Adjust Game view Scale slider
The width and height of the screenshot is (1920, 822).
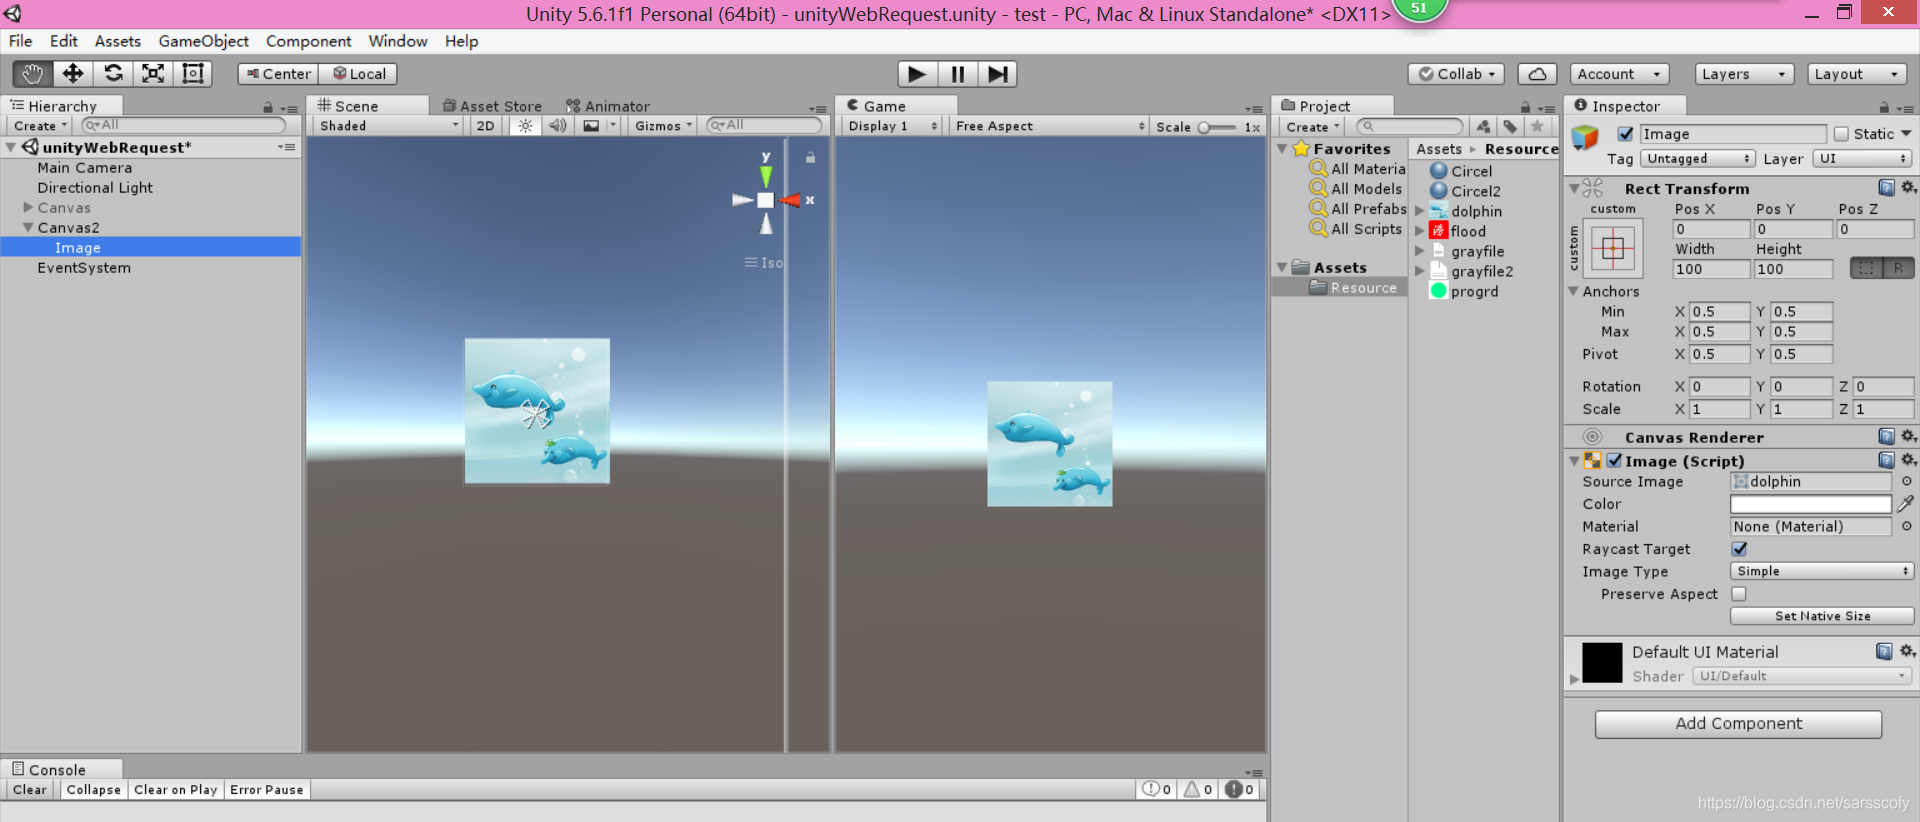(x=1216, y=127)
